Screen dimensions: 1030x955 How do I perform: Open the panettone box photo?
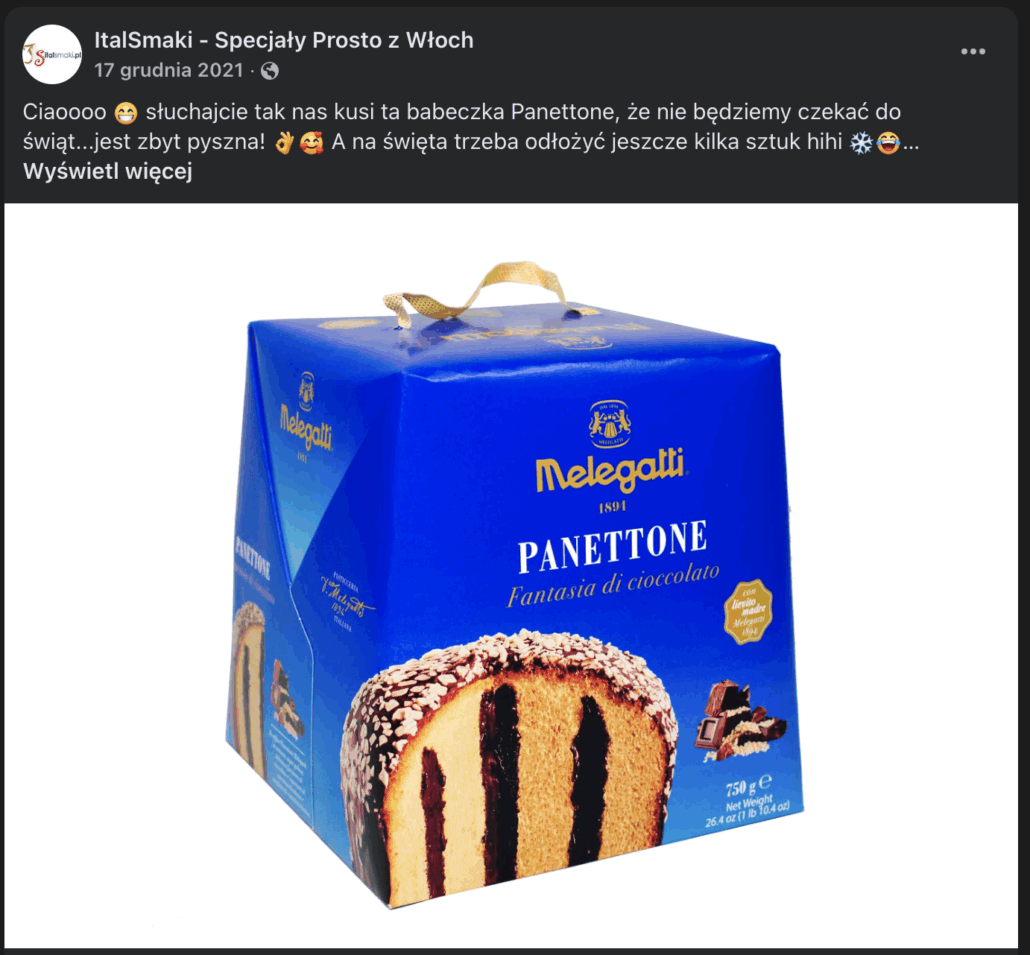(x=511, y=575)
